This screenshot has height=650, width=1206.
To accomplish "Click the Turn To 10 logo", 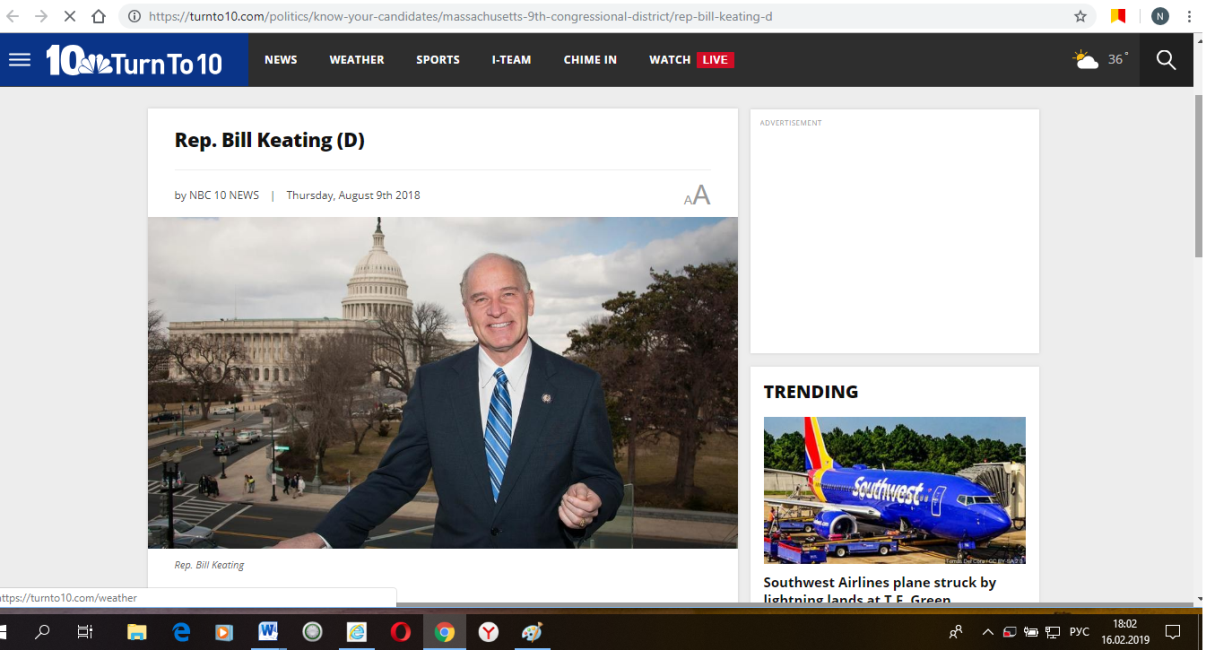I will [x=134, y=61].
